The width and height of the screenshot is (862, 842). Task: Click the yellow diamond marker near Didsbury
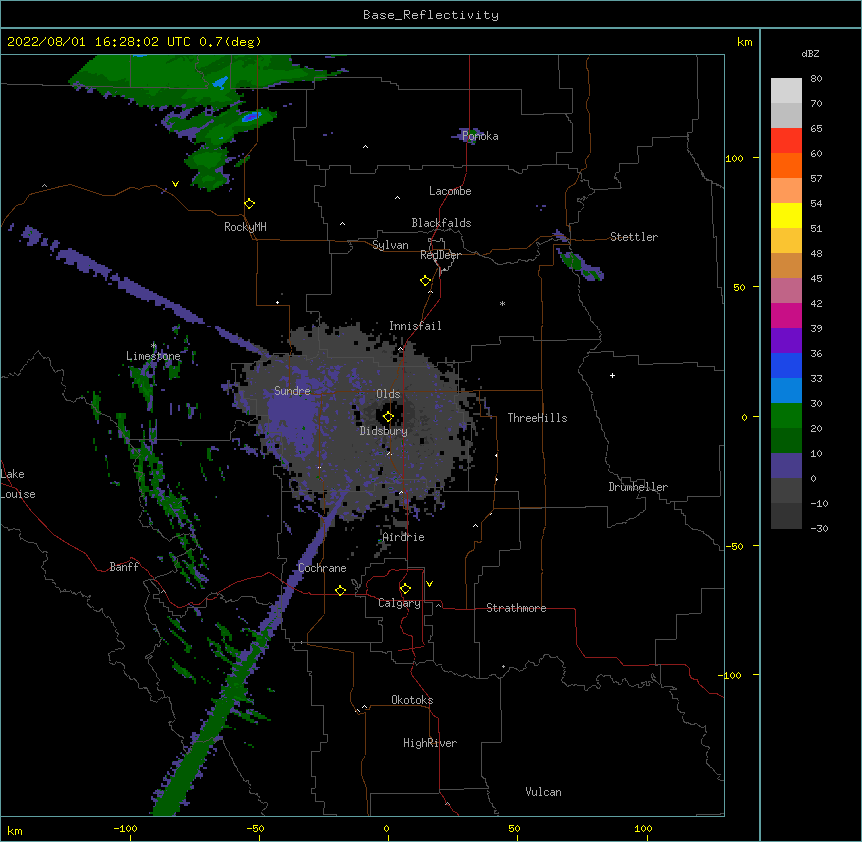(388, 417)
